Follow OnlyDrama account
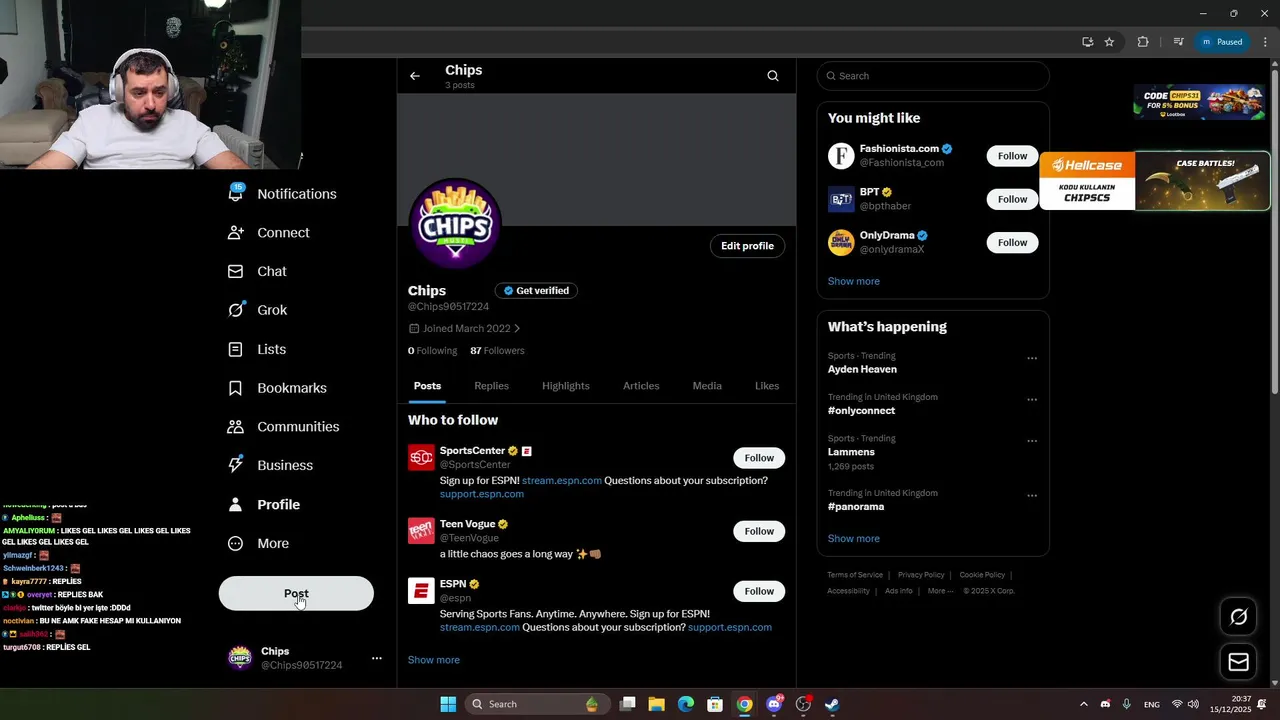Viewport: 1280px width, 720px height. 1012,242
